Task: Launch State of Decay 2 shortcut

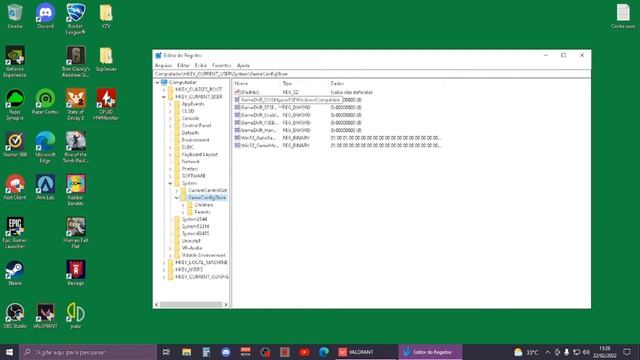Action: pyautogui.click(x=76, y=104)
